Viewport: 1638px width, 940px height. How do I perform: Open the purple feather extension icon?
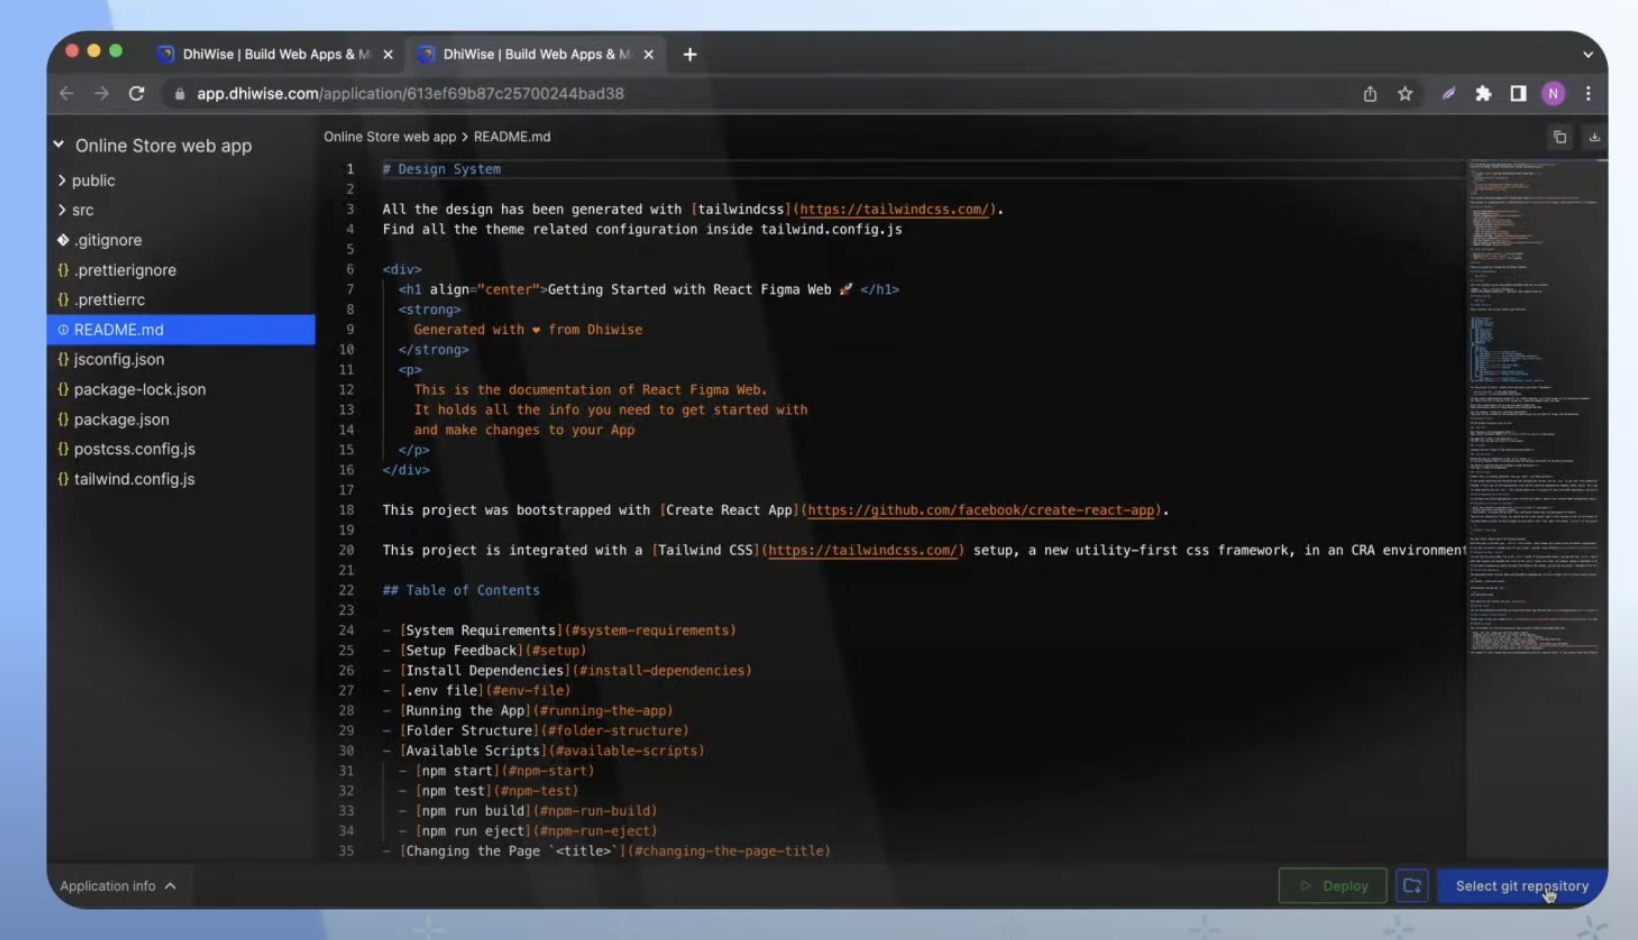1448,93
